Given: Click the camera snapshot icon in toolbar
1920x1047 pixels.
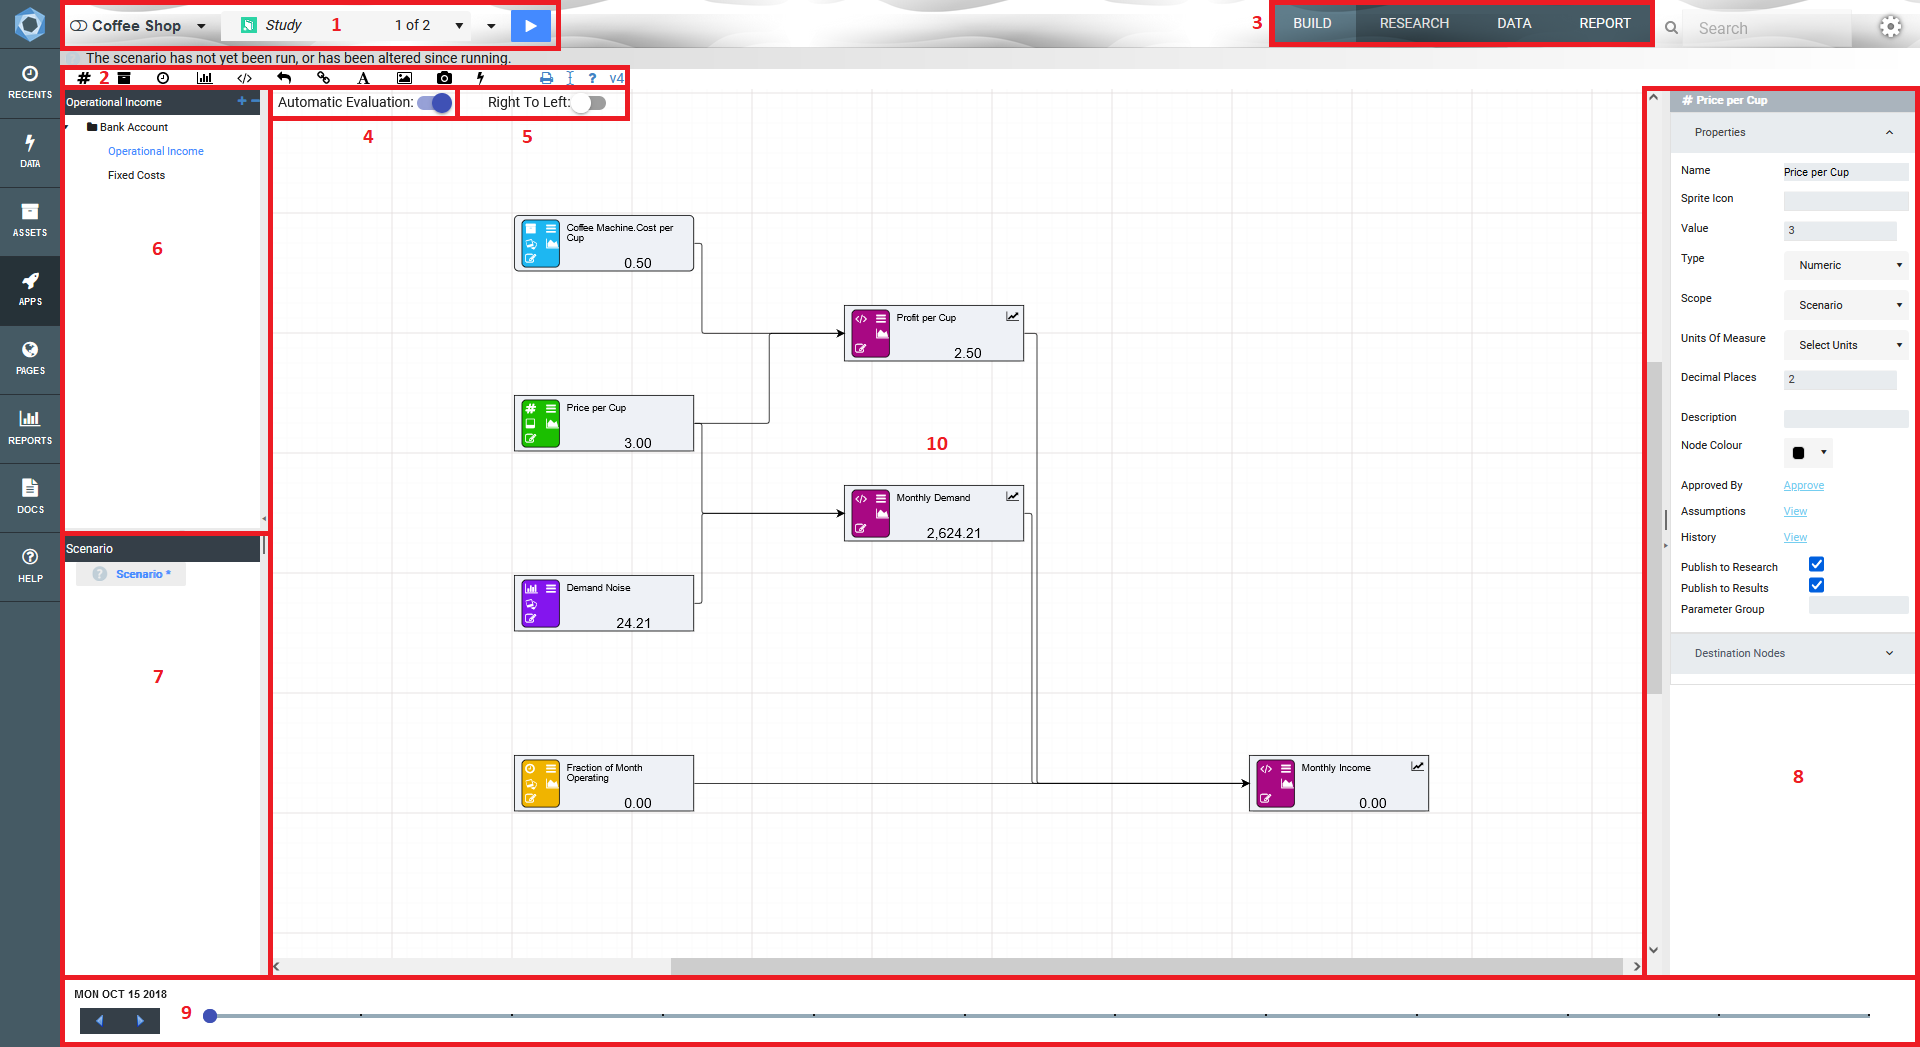Looking at the screenshot, I should click(x=444, y=78).
